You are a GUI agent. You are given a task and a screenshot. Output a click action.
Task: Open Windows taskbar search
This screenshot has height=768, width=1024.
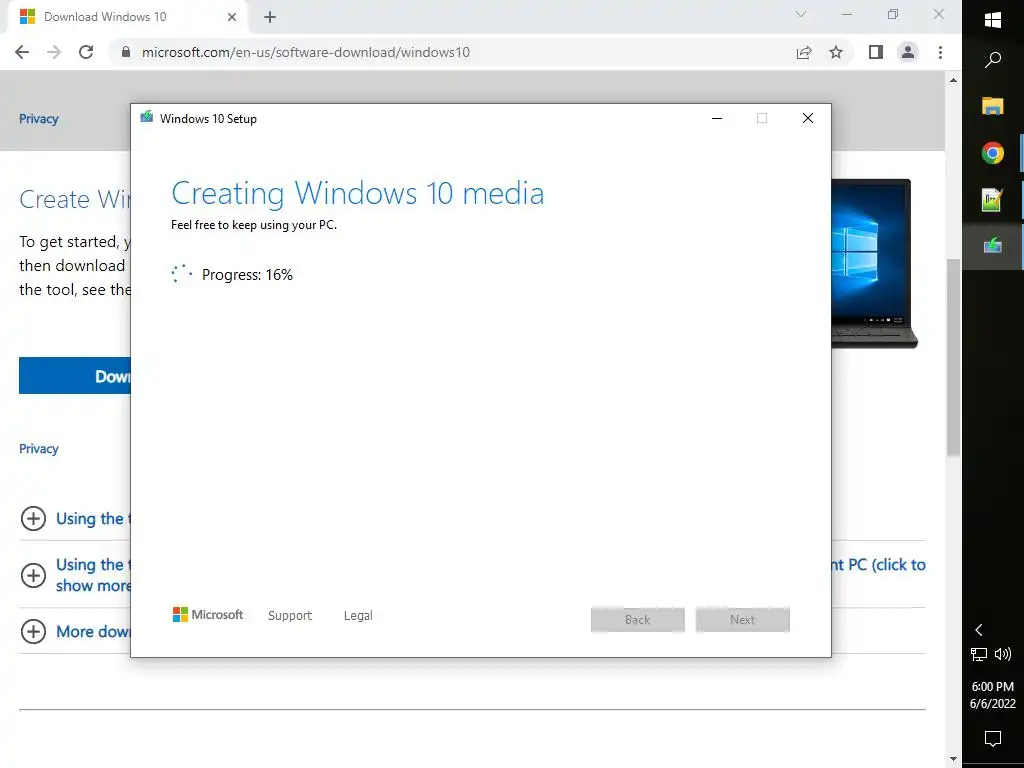point(993,60)
